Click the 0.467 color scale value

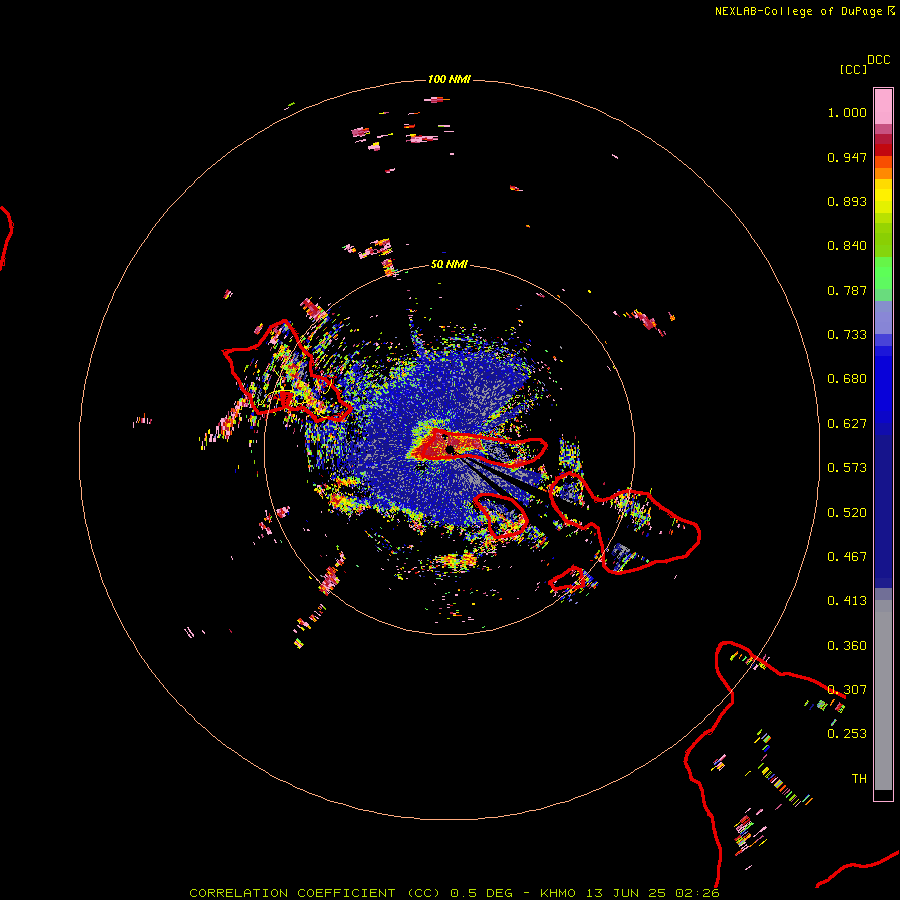point(847,557)
